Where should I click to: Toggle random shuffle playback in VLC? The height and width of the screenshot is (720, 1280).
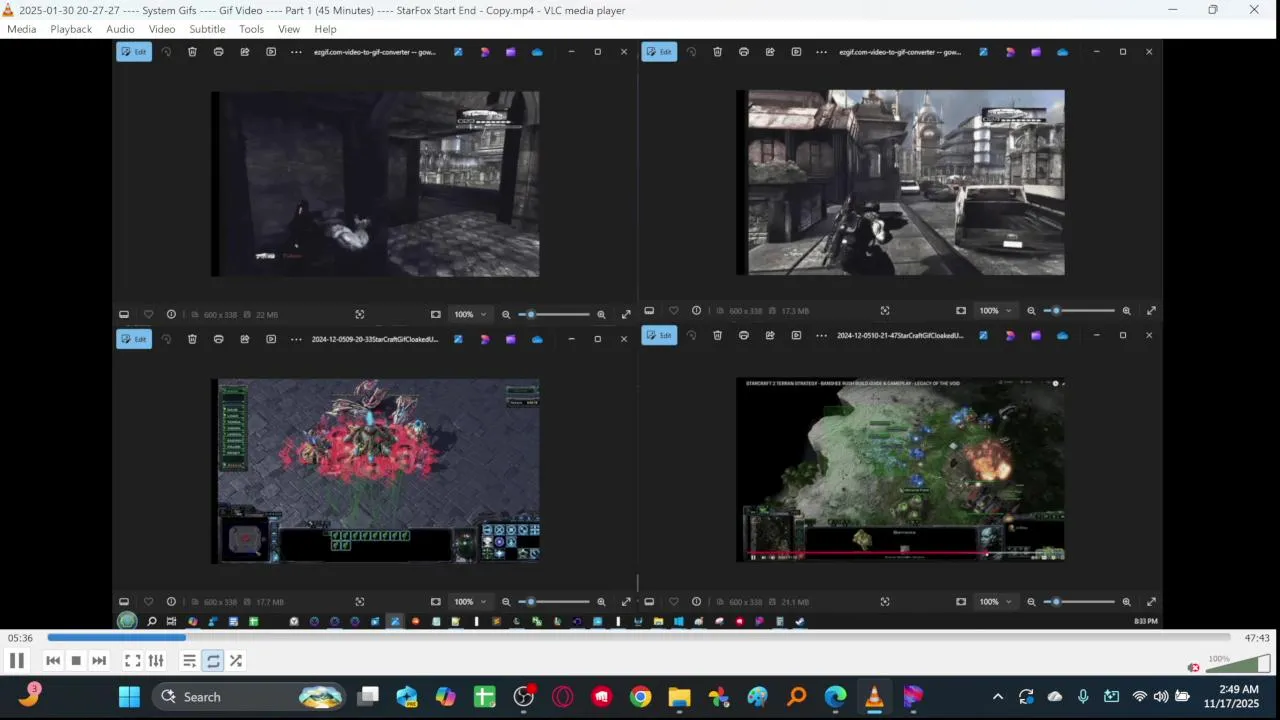[x=236, y=660]
